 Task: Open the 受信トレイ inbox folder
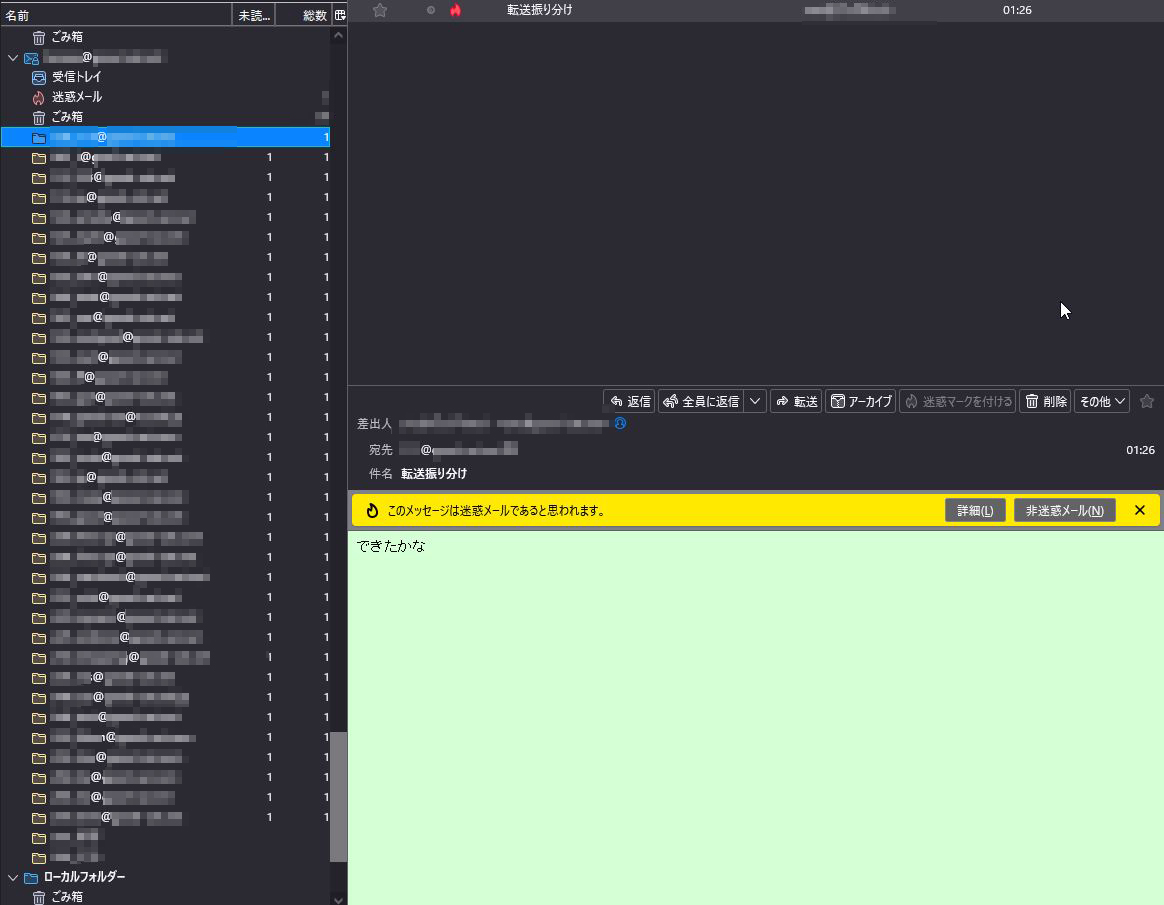pos(76,77)
